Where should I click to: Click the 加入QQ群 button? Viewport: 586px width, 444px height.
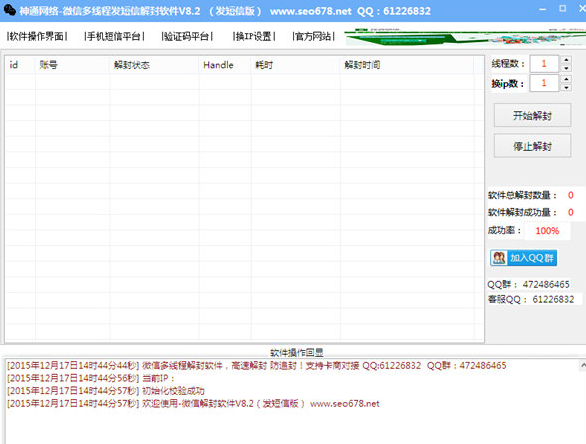click(x=524, y=258)
